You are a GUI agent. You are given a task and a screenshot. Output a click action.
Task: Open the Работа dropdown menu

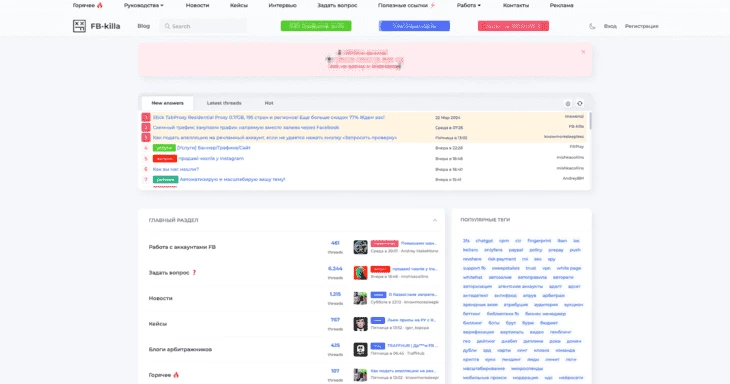click(x=468, y=6)
